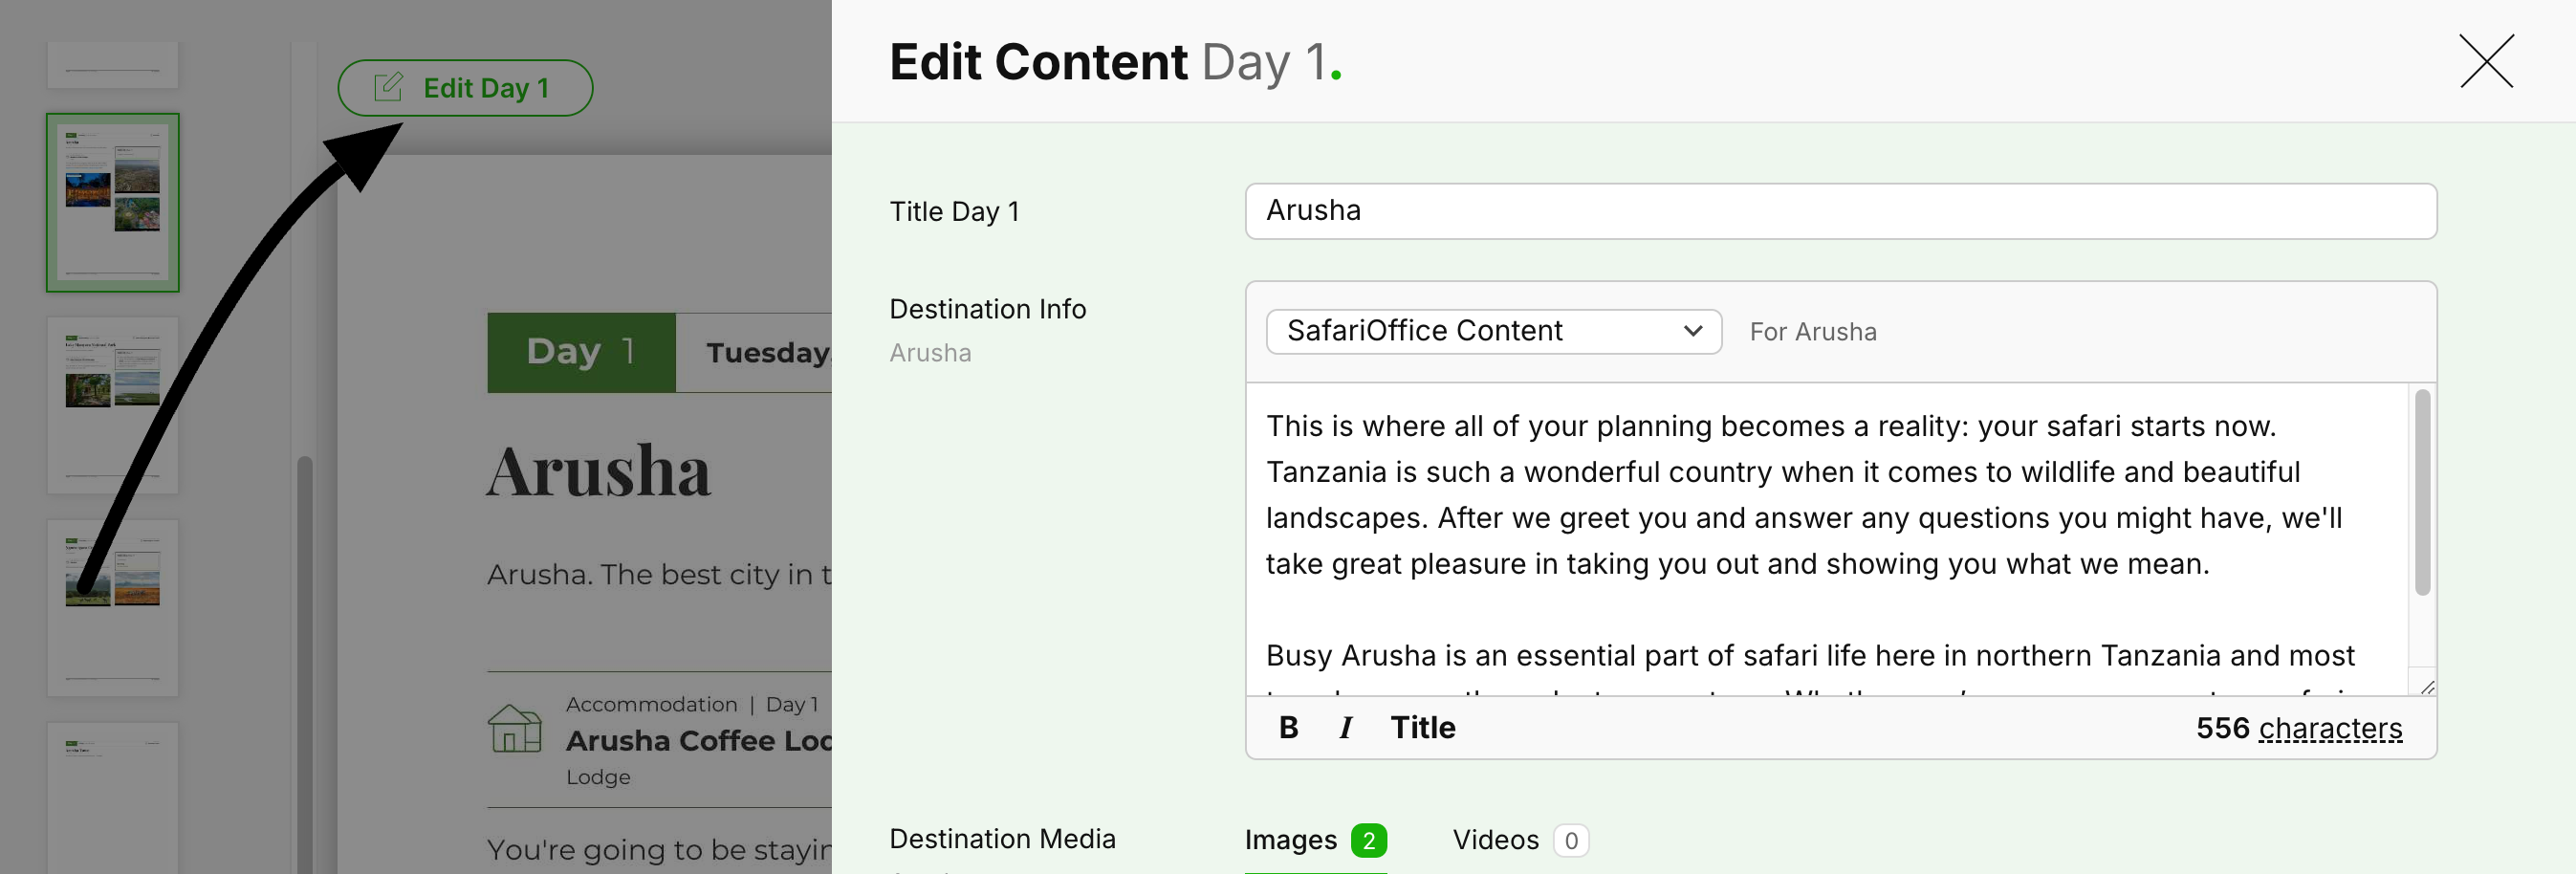Click the accommodation lodge house icon
2576x874 pixels.
coord(514,729)
